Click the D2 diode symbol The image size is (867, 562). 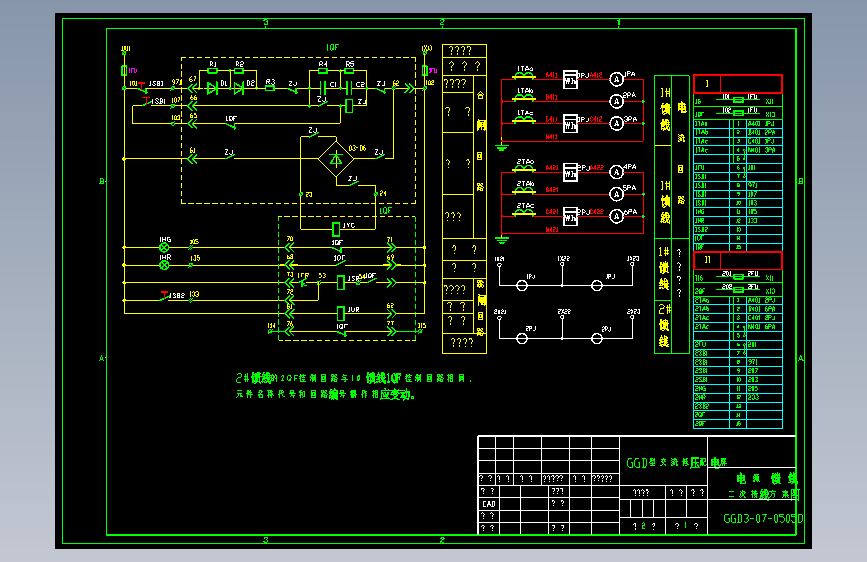click(239, 88)
